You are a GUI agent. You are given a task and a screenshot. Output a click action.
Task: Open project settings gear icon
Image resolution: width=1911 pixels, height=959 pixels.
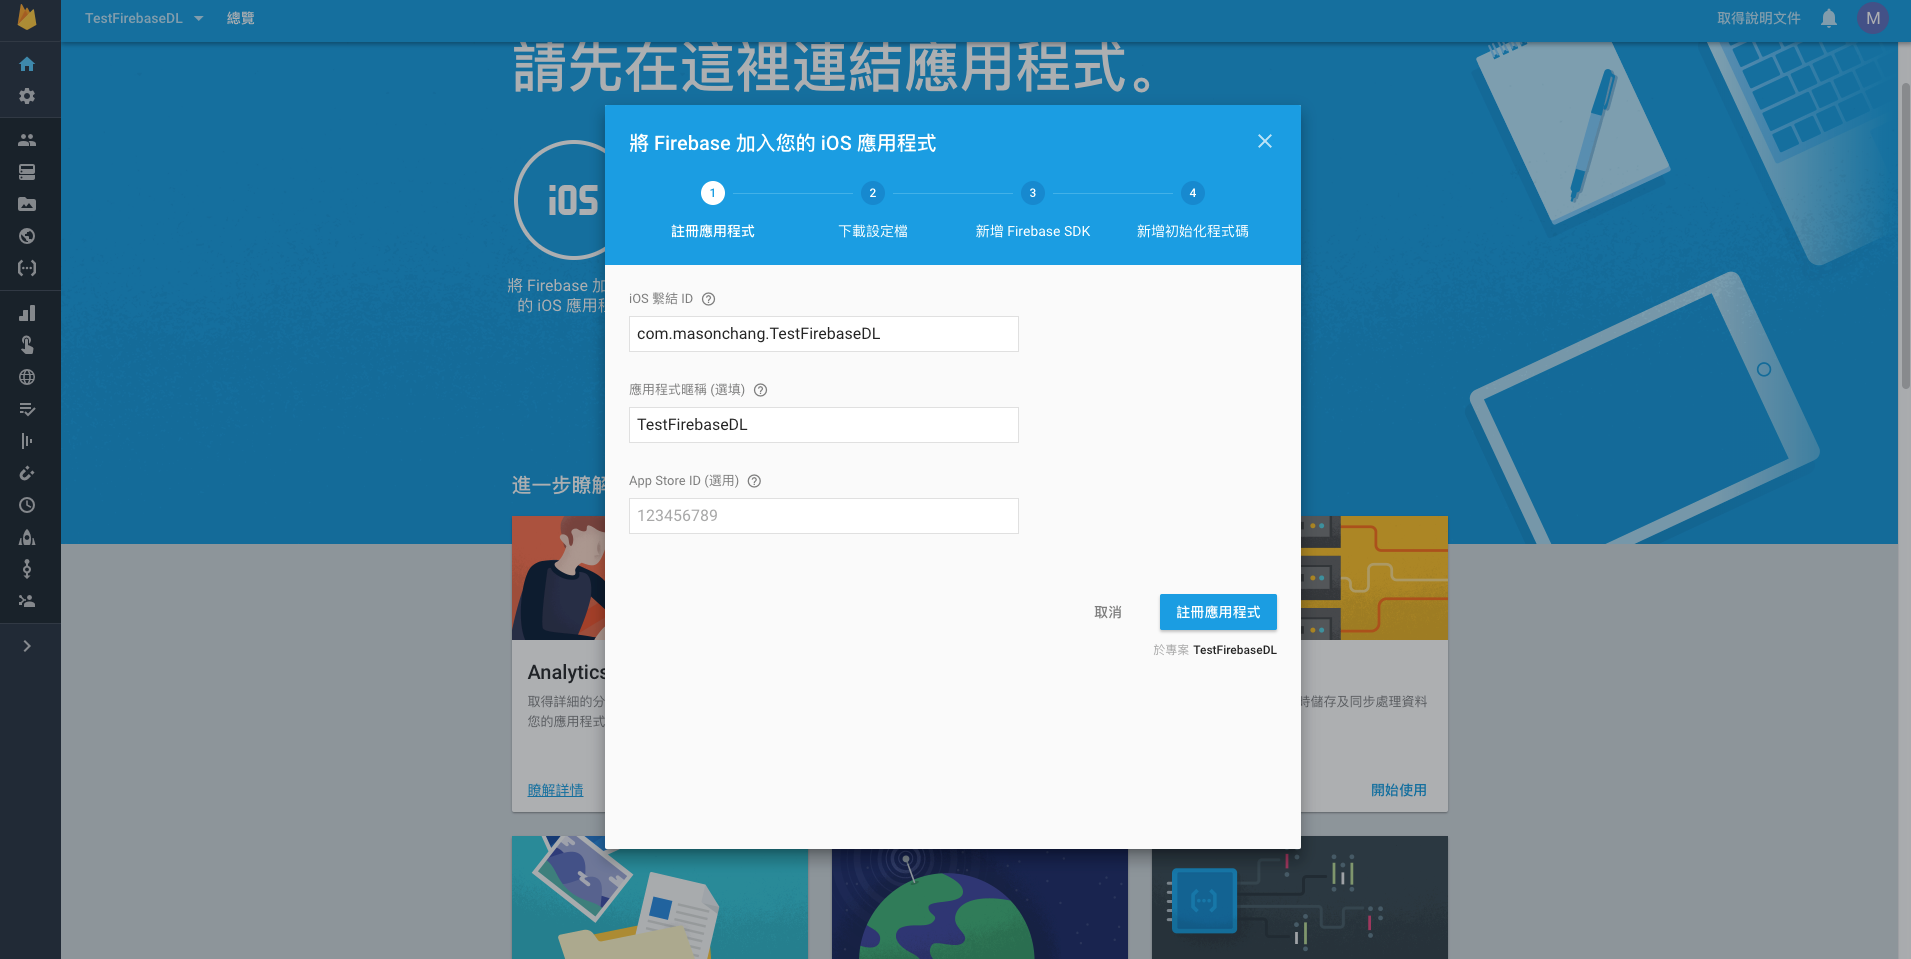(27, 96)
